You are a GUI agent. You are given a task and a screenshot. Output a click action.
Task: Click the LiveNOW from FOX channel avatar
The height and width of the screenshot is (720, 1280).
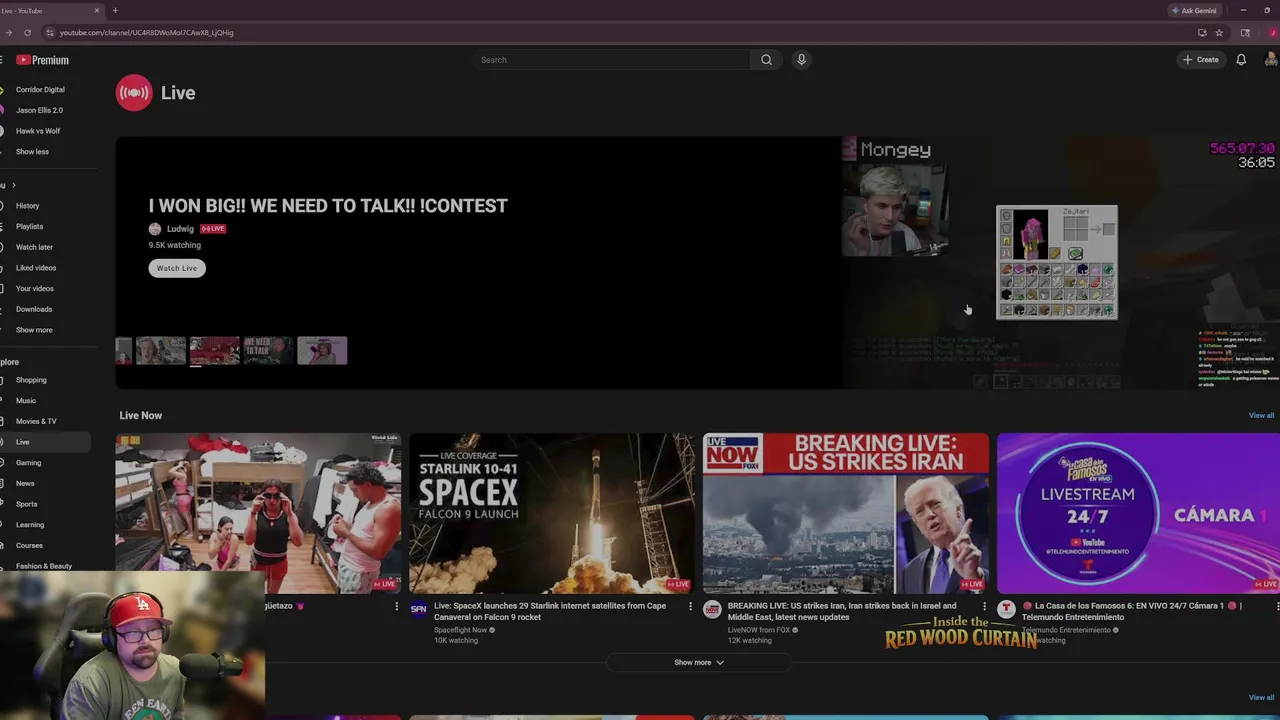[712, 609]
